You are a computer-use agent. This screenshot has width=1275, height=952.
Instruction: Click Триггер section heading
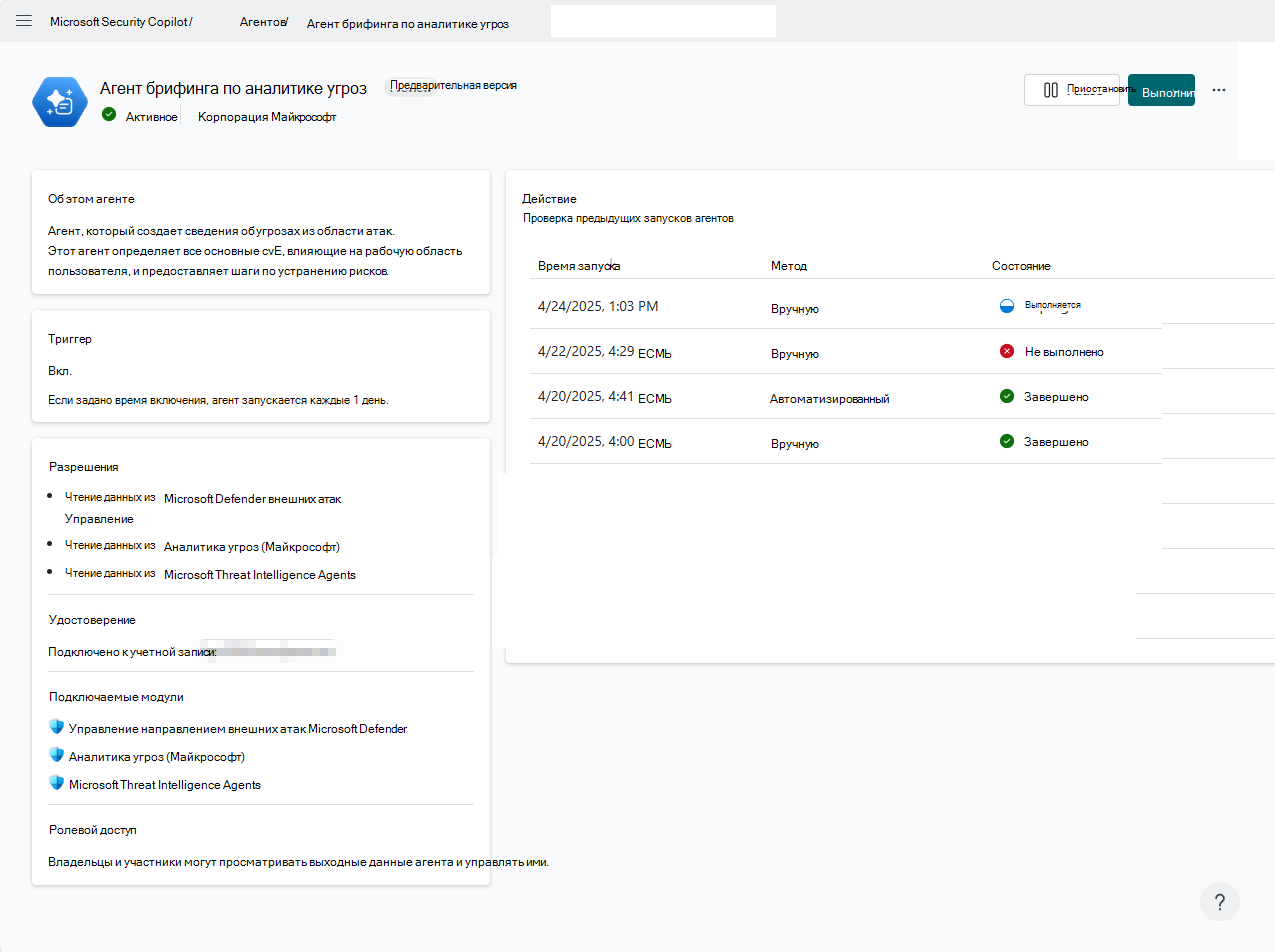pos(70,339)
